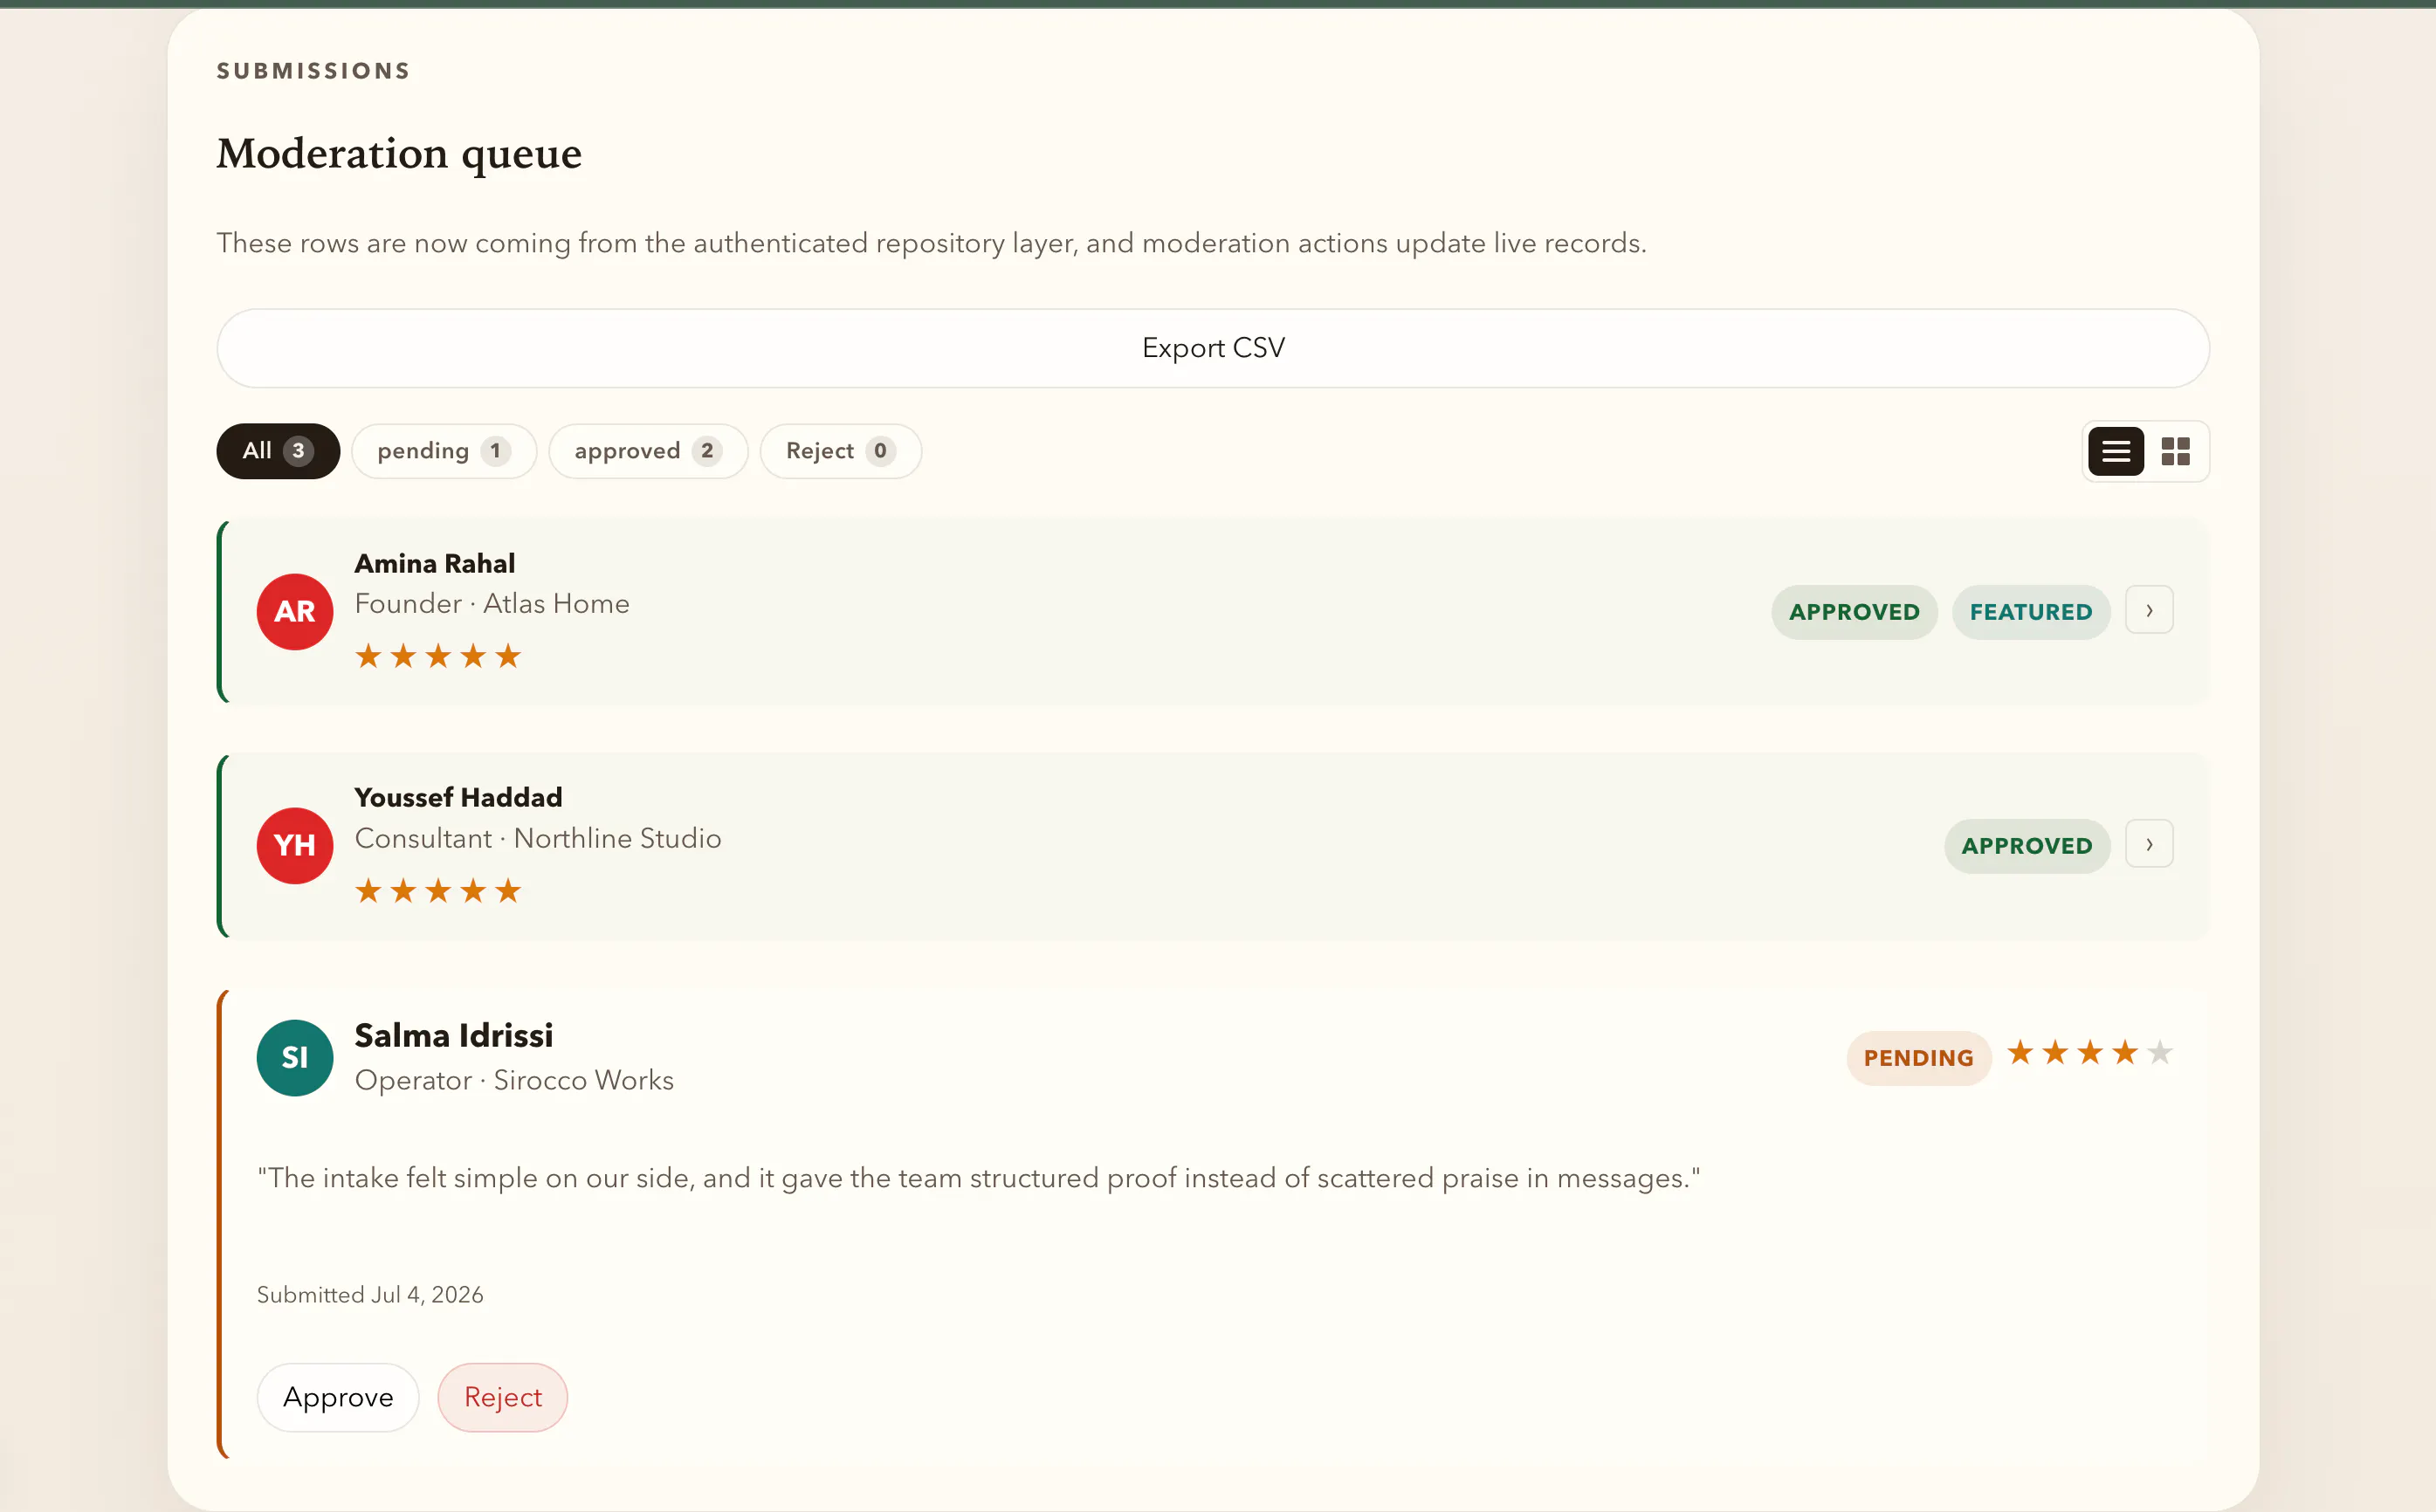Click 'Submitted Jul 4, 2026' date
Screen dimensions: 2436x1512
point(370,1295)
